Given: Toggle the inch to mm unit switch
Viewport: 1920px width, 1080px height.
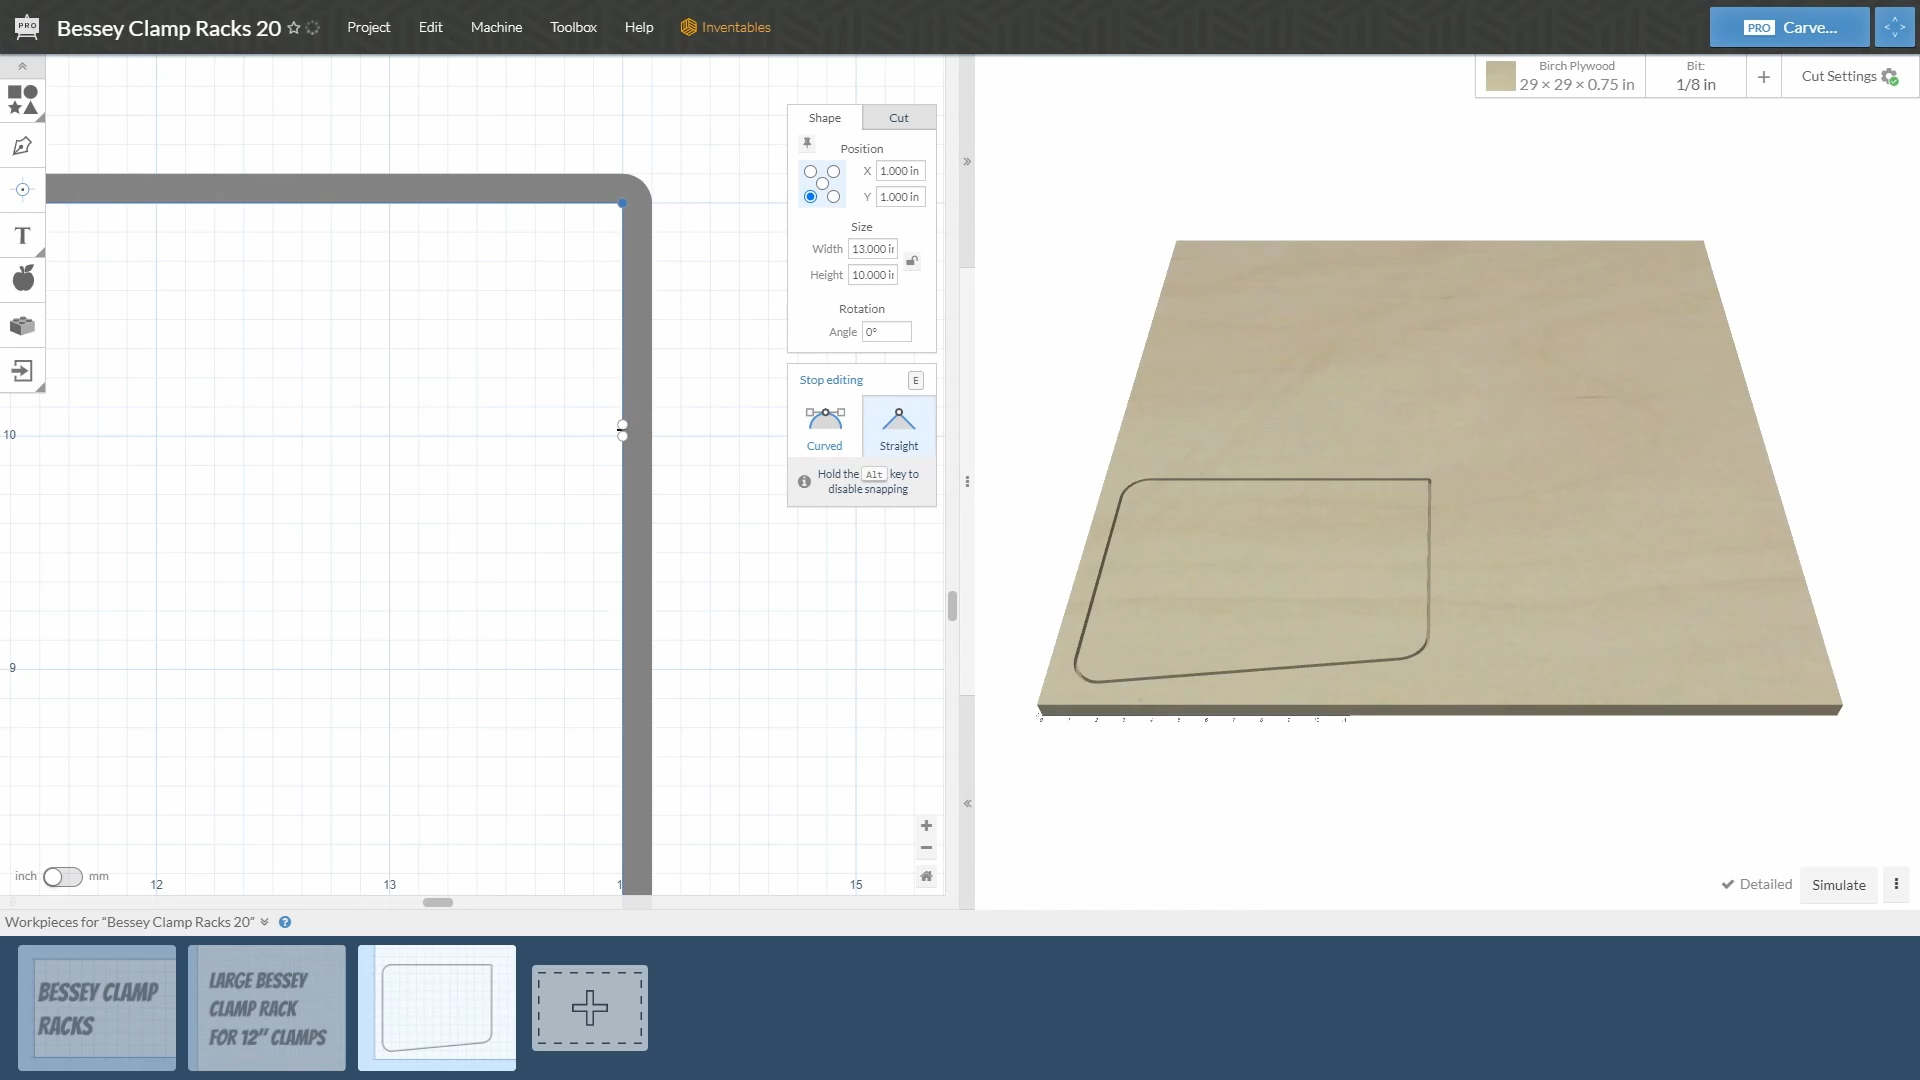Looking at the screenshot, I should click(62, 877).
